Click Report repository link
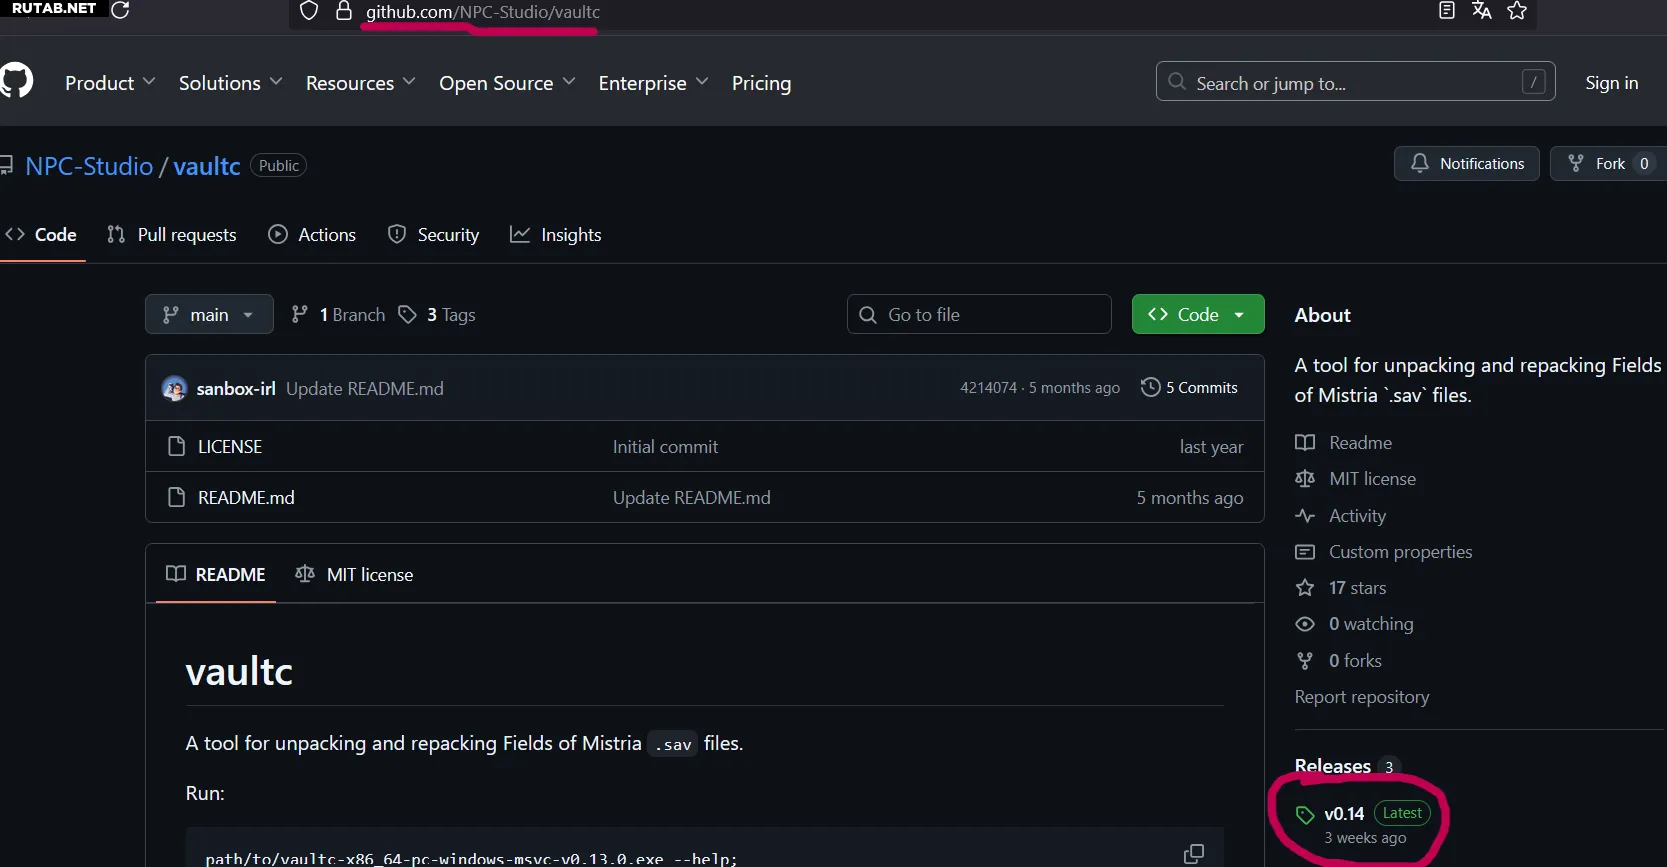This screenshot has height=867, width=1667. point(1362,696)
